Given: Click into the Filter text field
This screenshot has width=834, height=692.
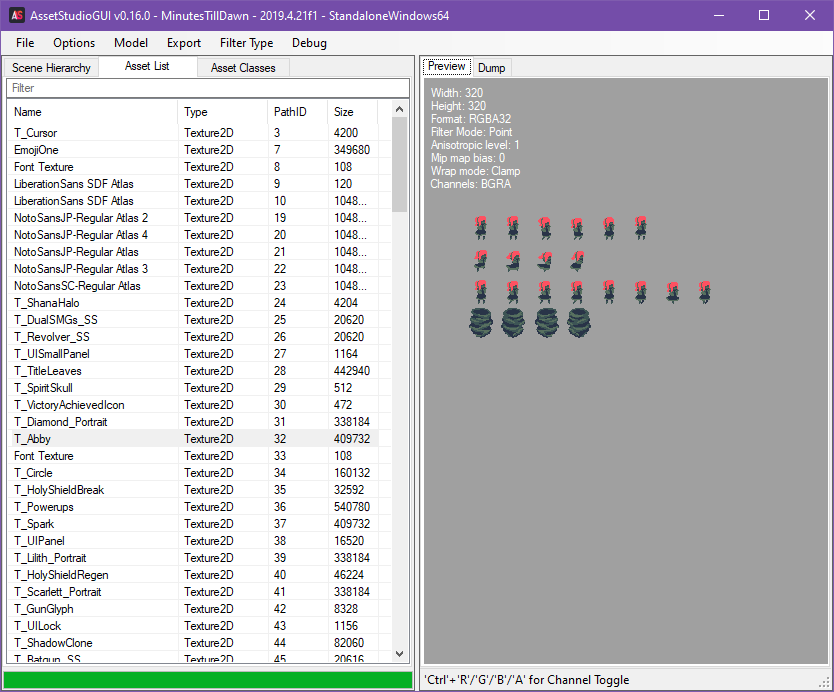Looking at the screenshot, I should (208, 88).
